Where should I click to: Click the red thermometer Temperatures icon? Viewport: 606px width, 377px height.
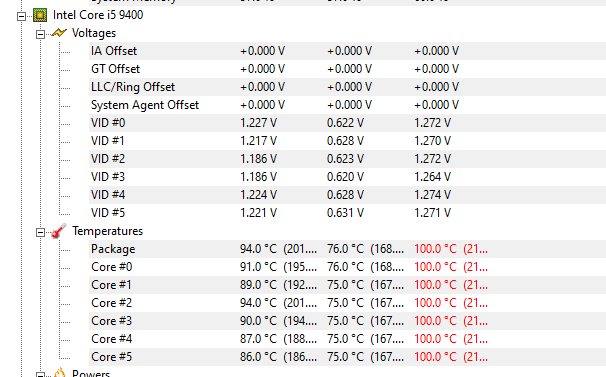(58, 231)
